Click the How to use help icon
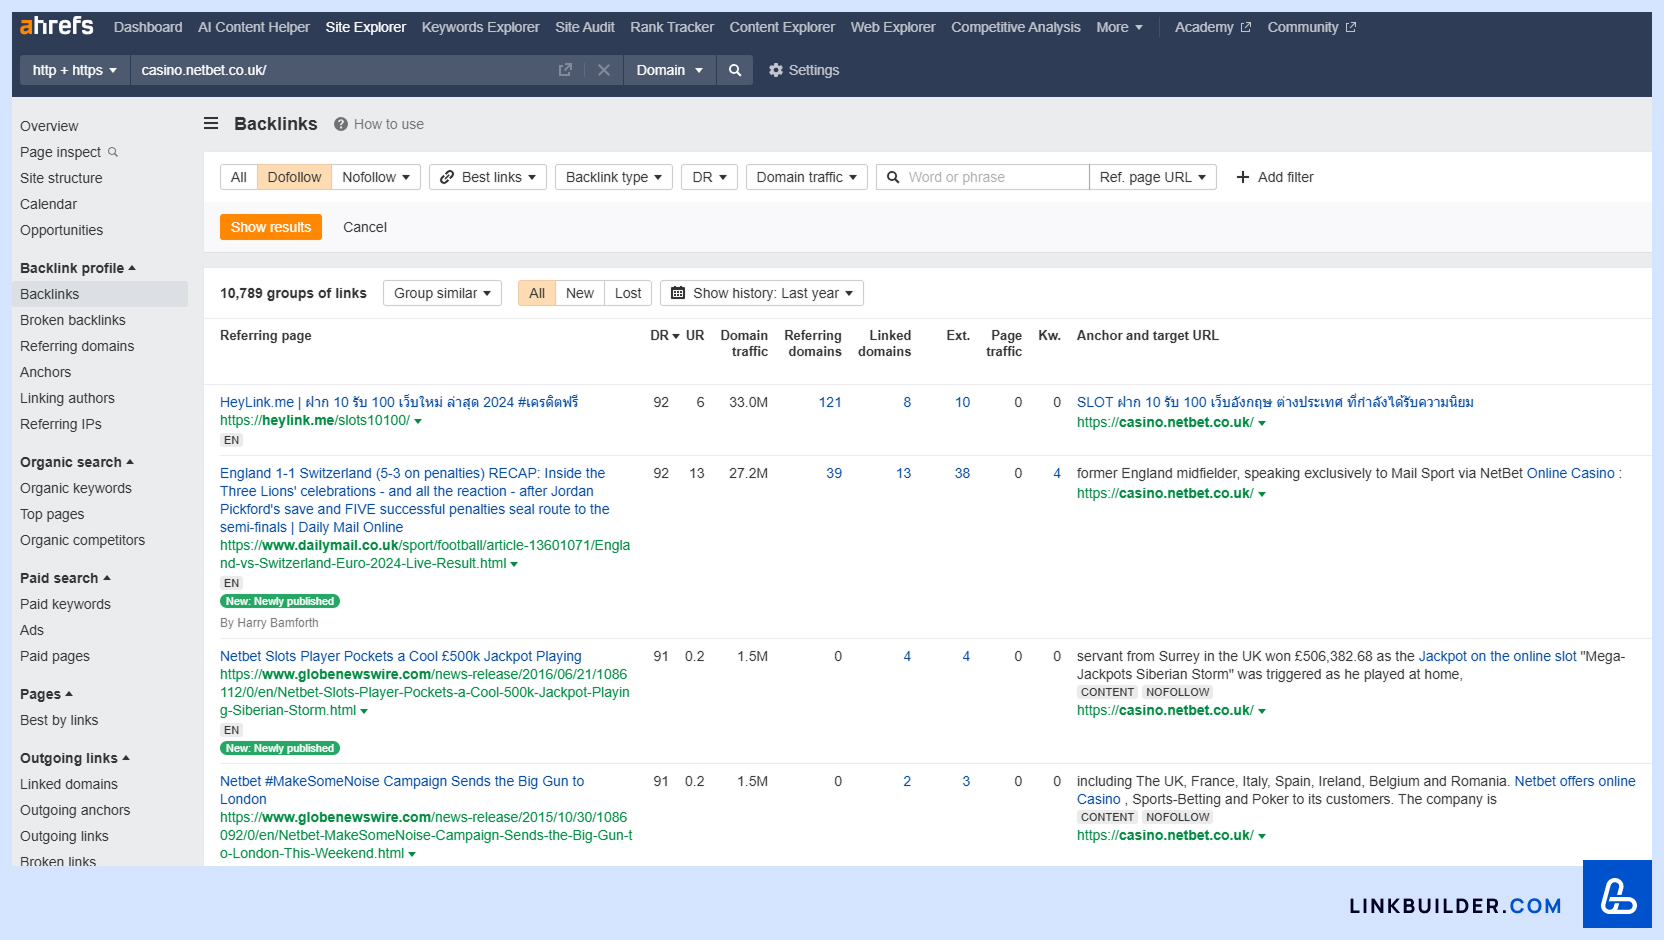This screenshot has width=1664, height=940. pos(341,124)
